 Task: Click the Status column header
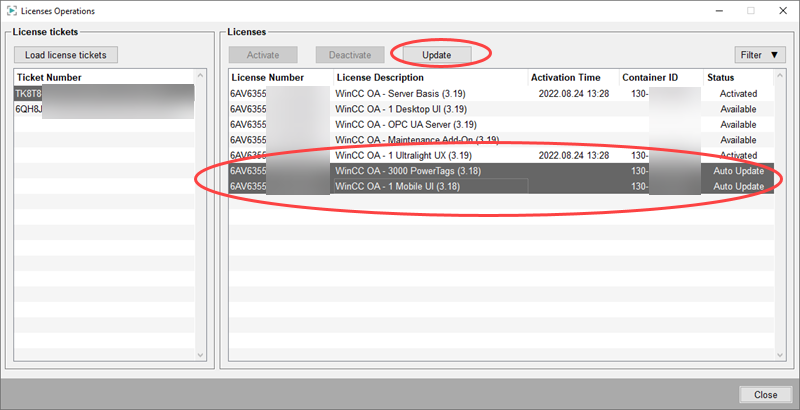point(739,78)
